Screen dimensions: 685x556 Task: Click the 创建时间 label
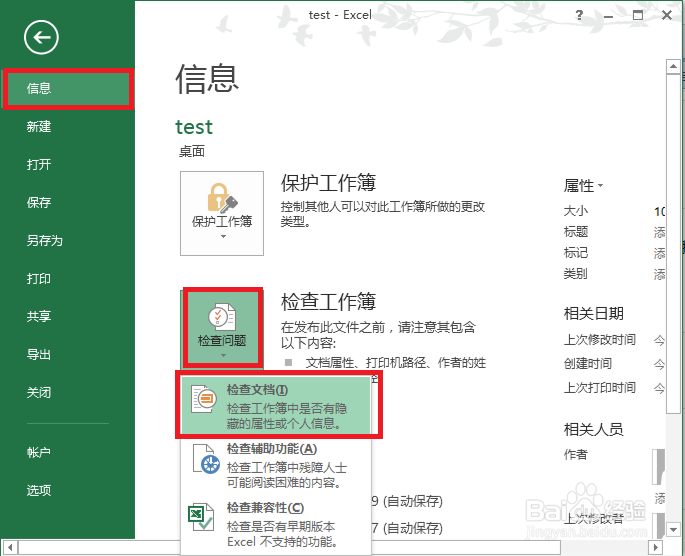coord(588,363)
